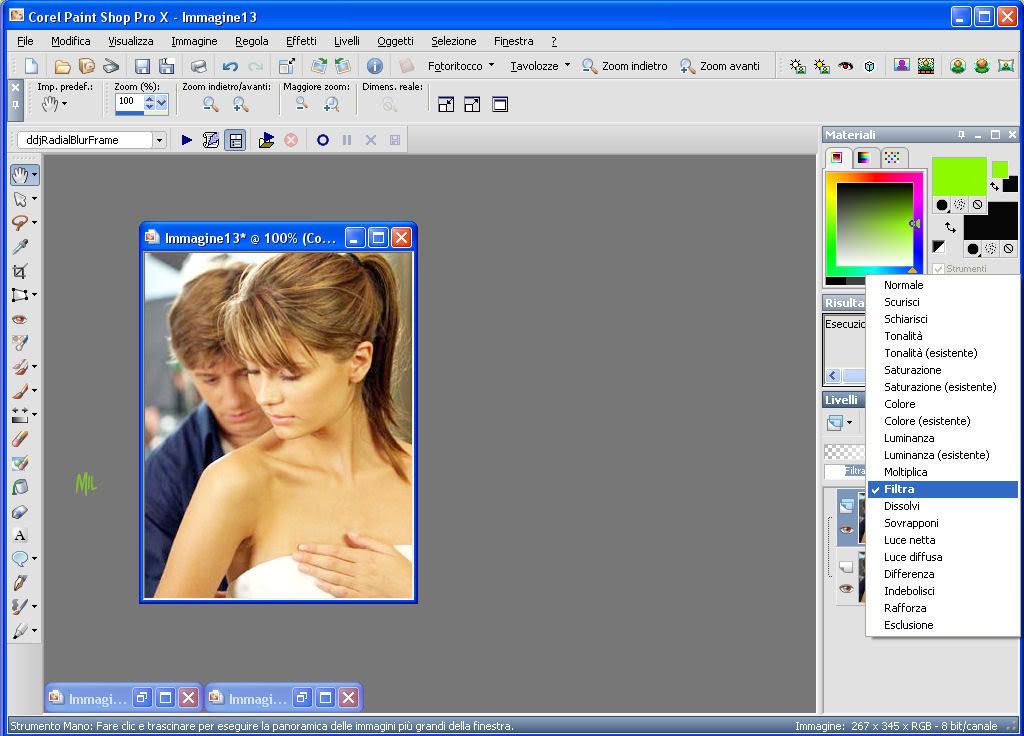Viewport: 1024px width, 736px height.
Task: Switch to the Gradient (rainbow) tab in Materiali
Action: coord(863,157)
